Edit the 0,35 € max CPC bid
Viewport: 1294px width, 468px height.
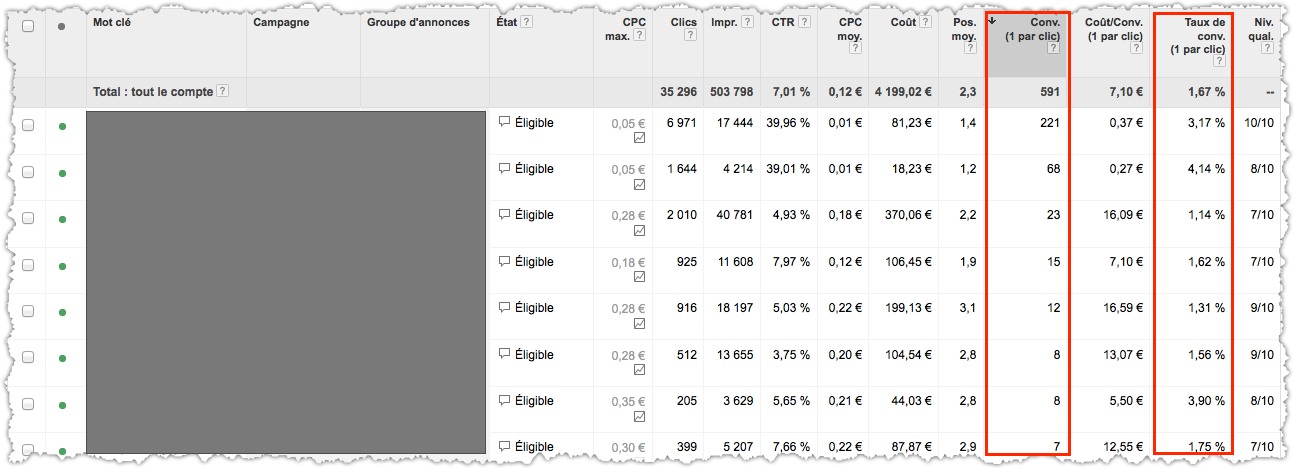click(629, 401)
